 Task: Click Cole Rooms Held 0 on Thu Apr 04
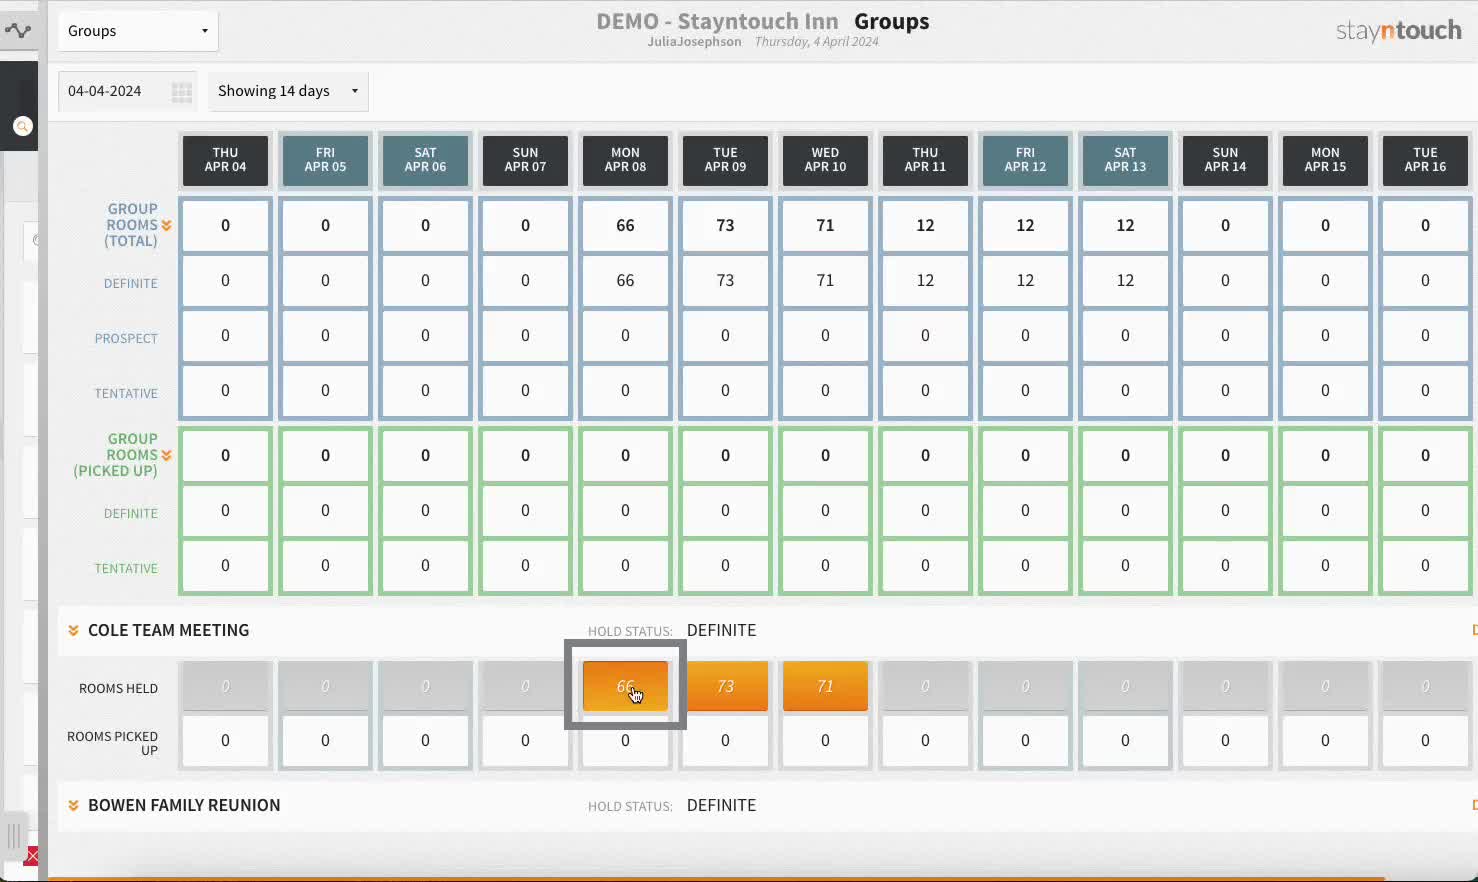(x=225, y=686)
